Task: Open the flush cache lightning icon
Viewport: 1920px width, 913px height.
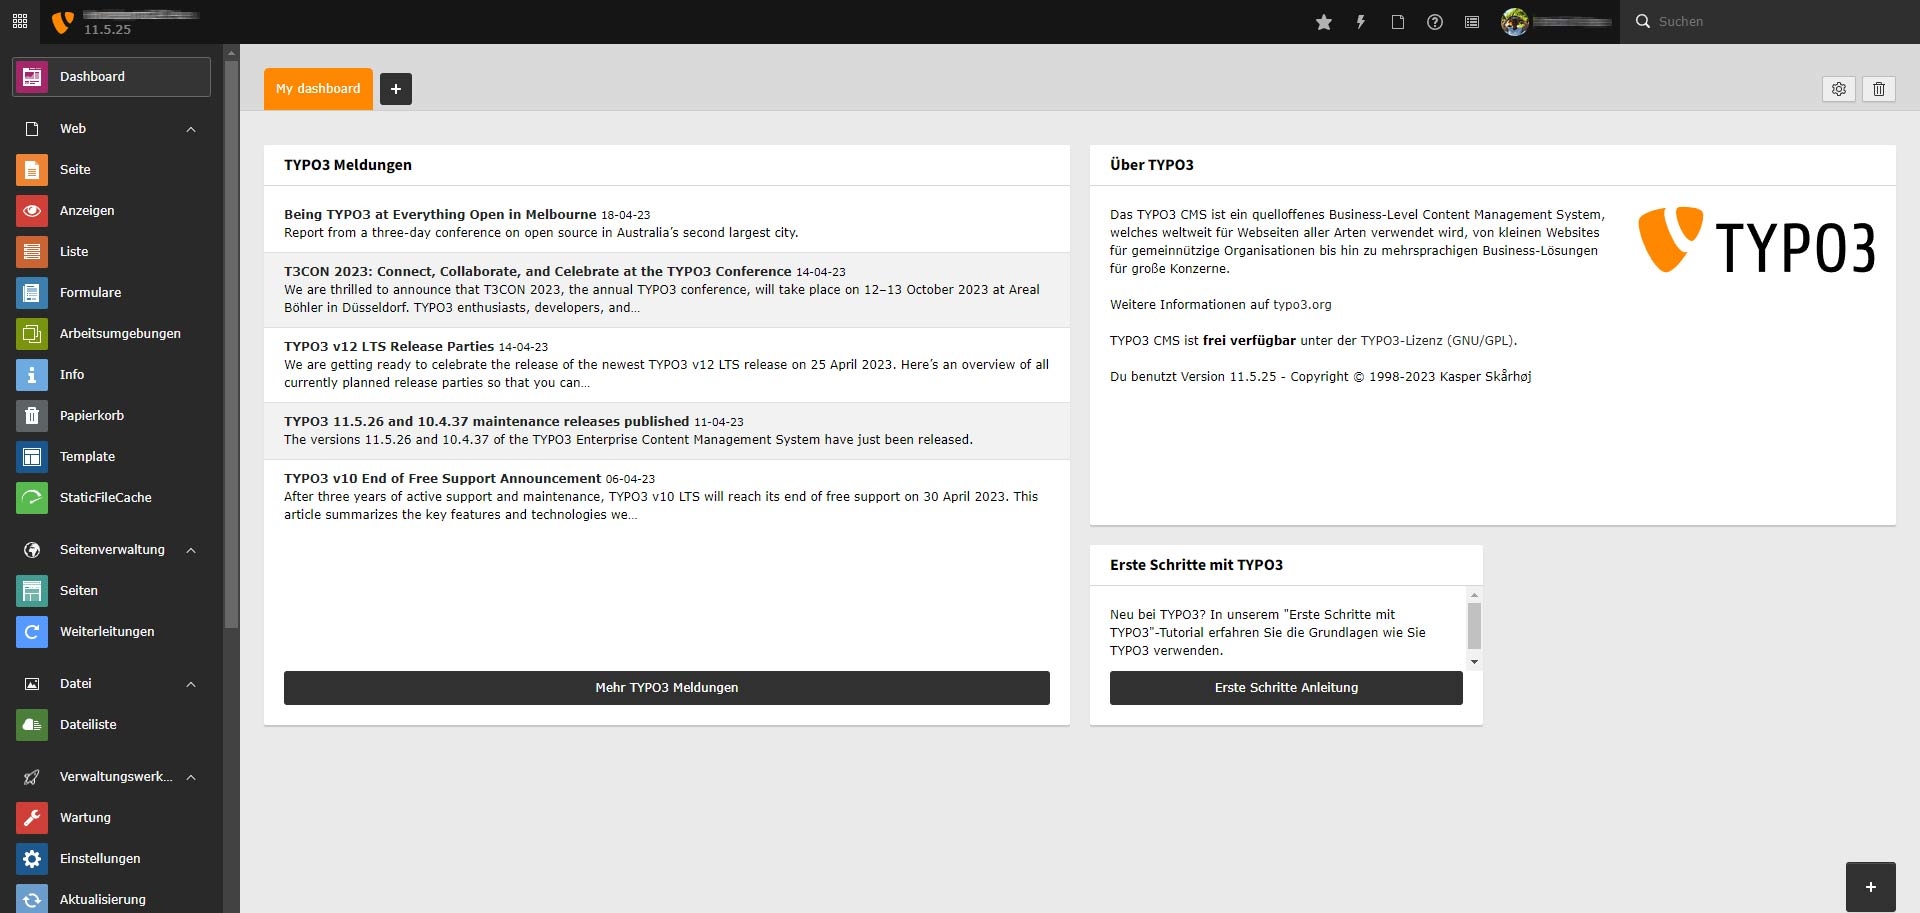Action: [x=1361, y=22]
